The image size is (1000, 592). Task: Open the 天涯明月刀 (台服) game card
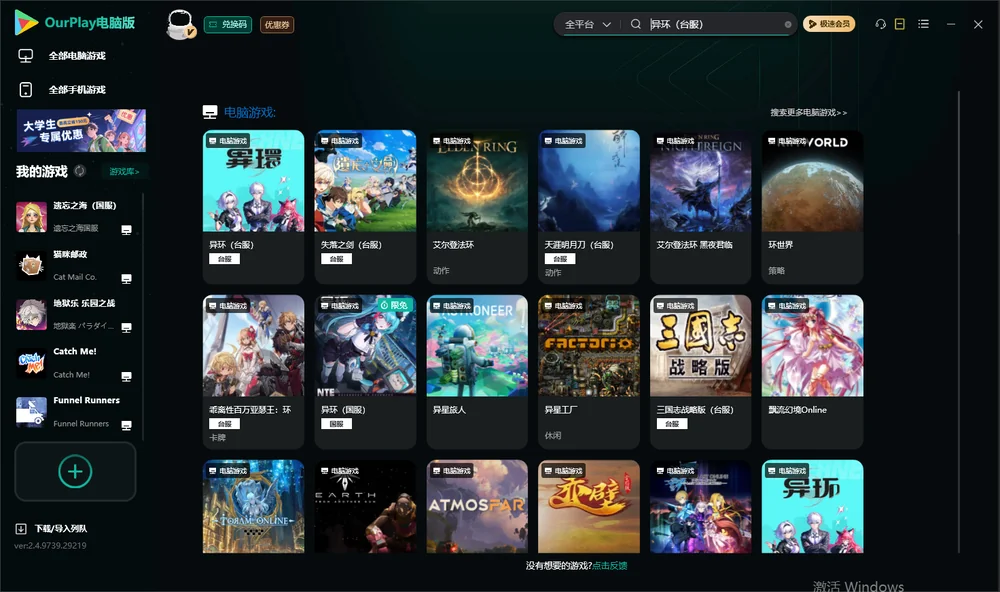point(589,207)
